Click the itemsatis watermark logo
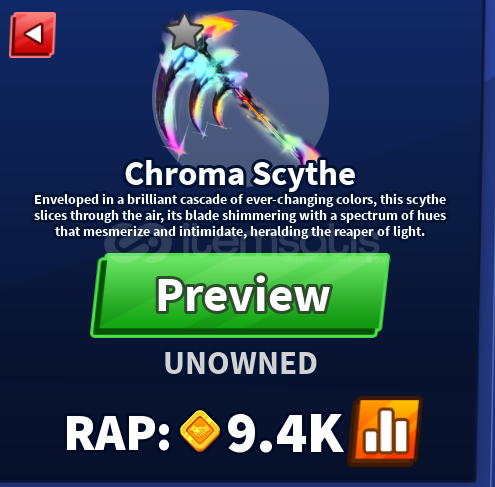Image resolution: width=495 pixels, height=487 pixels. 242,243
